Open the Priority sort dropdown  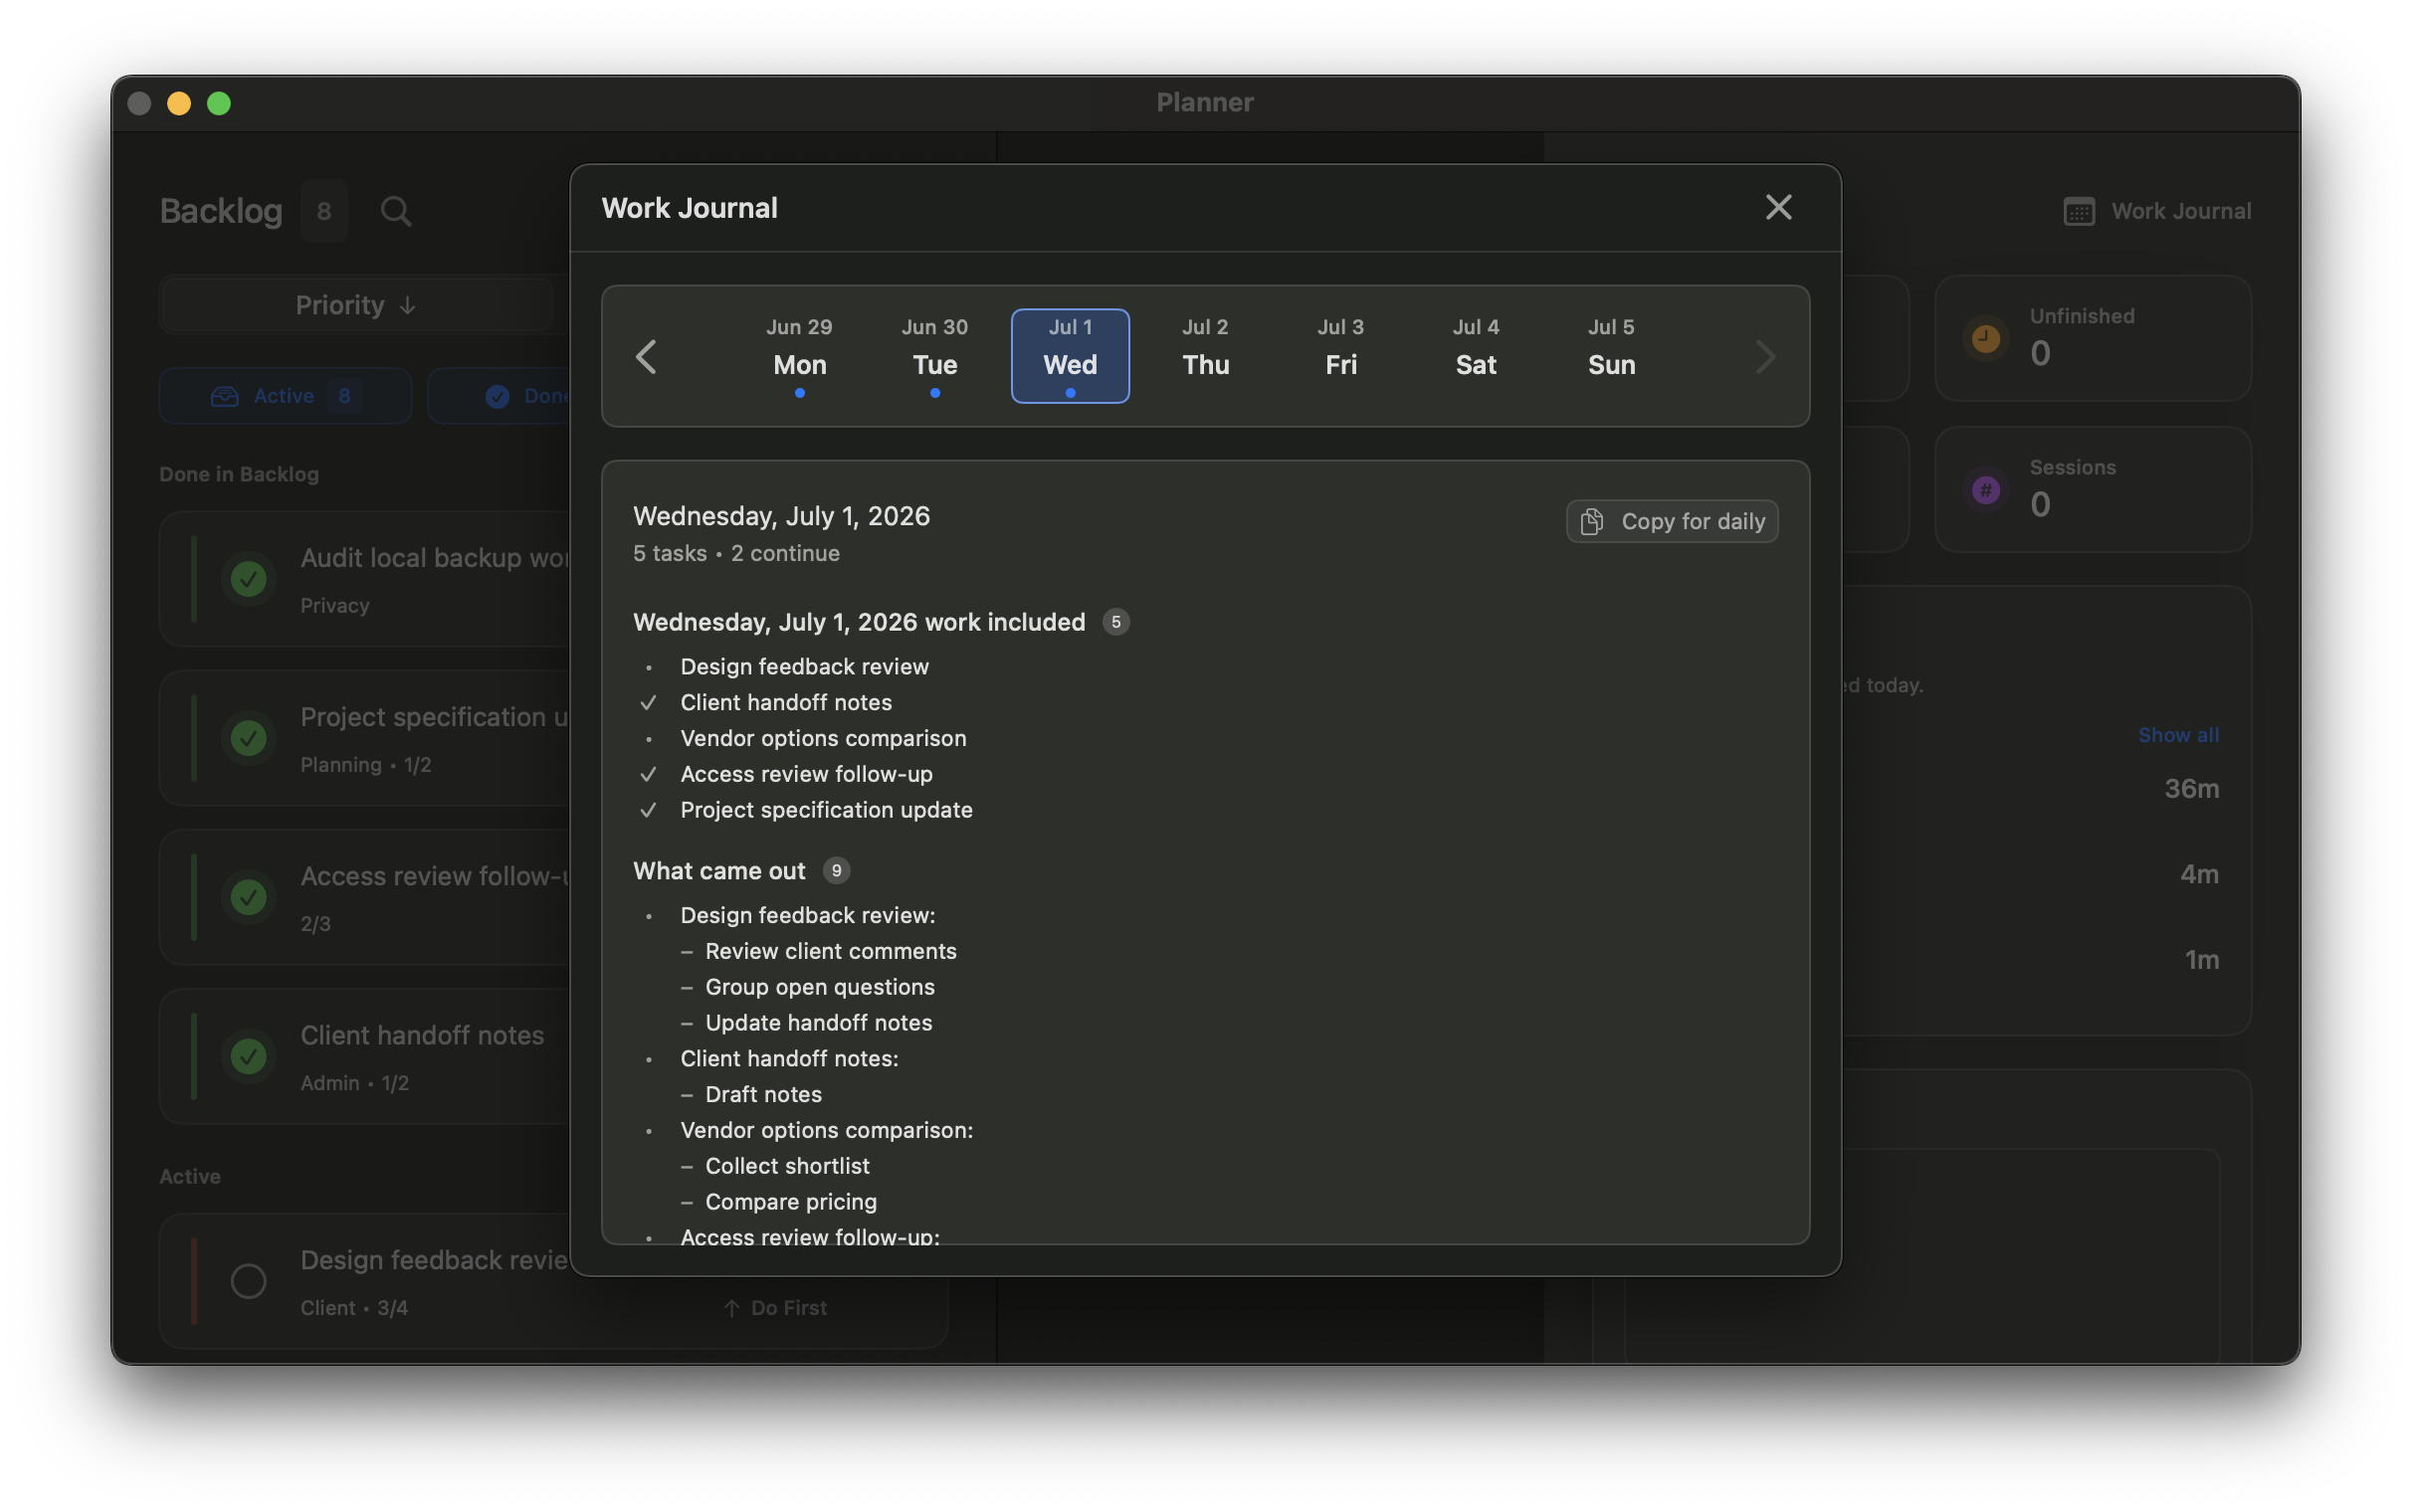point(356,305)
